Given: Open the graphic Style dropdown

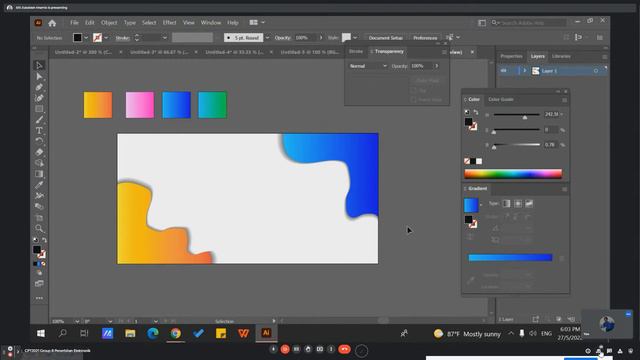Looking at the screenshot, I should pos(355,38).
